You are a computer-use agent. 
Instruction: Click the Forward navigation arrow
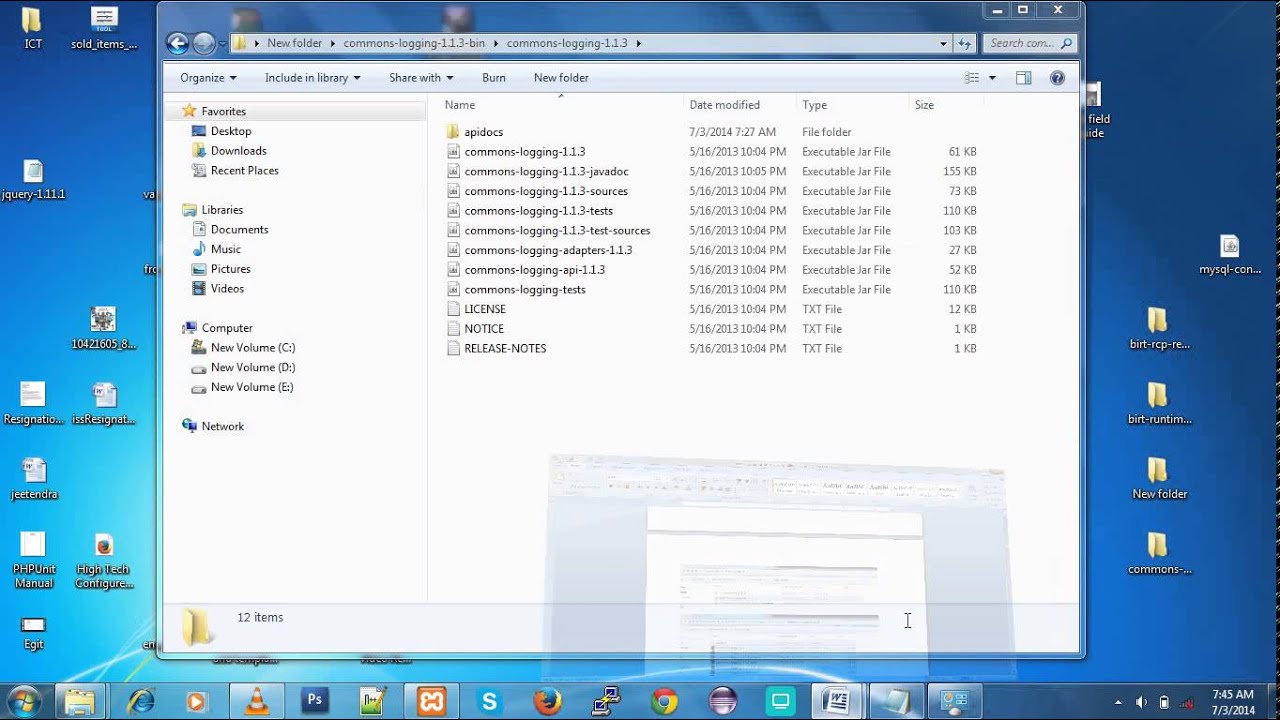point(203,43)
